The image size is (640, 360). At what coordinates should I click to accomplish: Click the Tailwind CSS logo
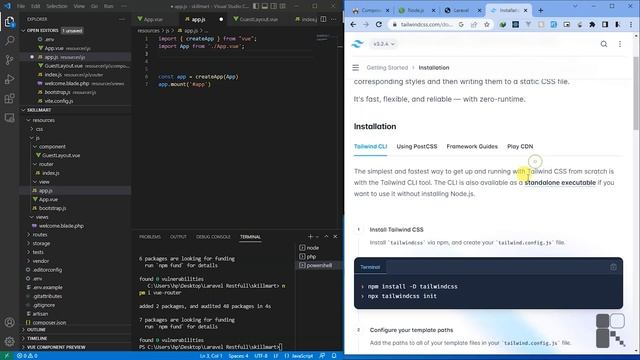(358, 44)
